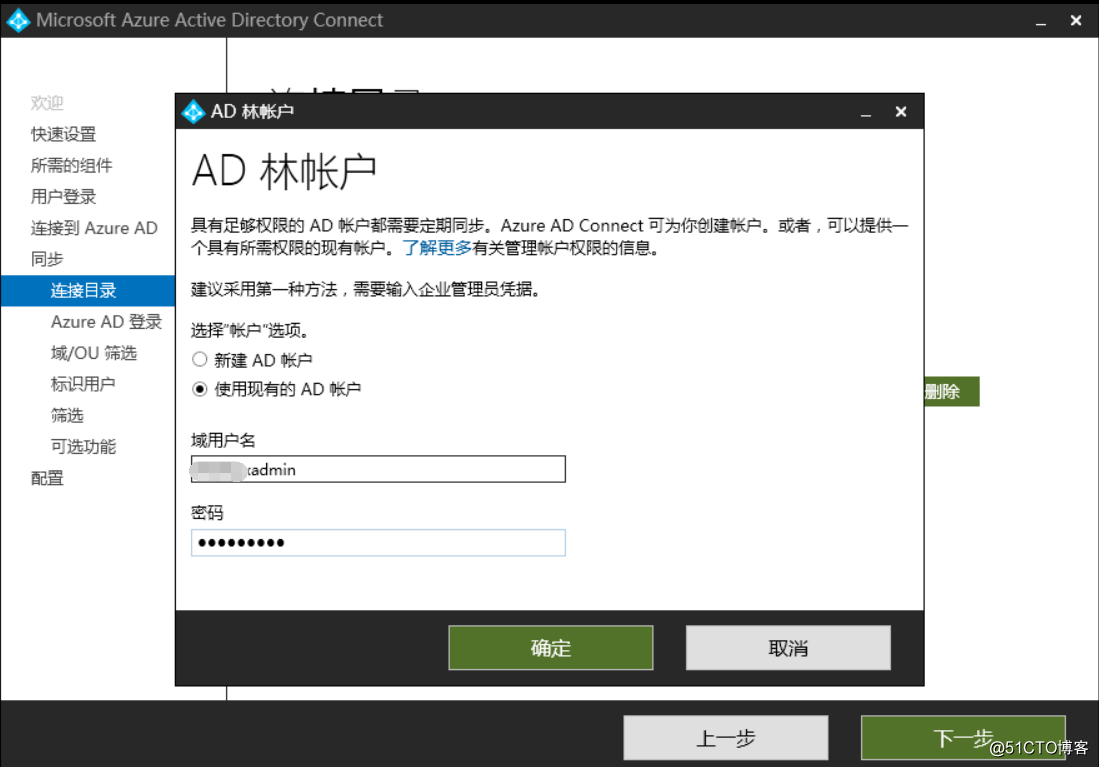Click the 密码 label
1099x767 pixels.
pyautogui.click(x=207, y=513)
